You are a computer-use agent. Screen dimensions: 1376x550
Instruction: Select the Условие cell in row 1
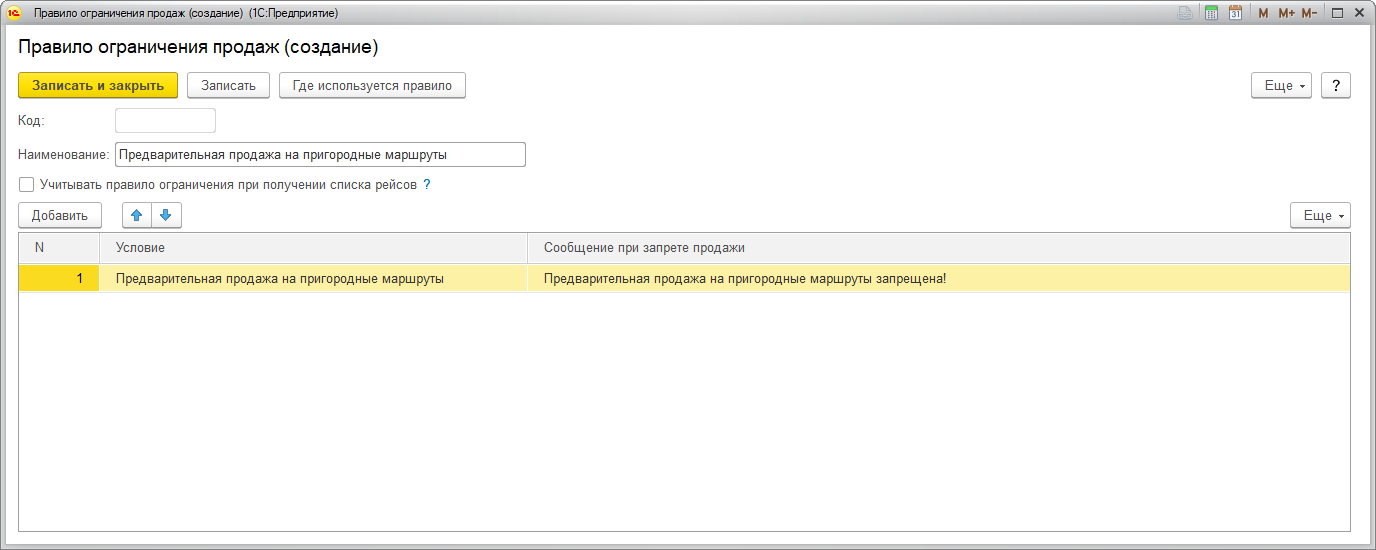(x=312, y=279)
